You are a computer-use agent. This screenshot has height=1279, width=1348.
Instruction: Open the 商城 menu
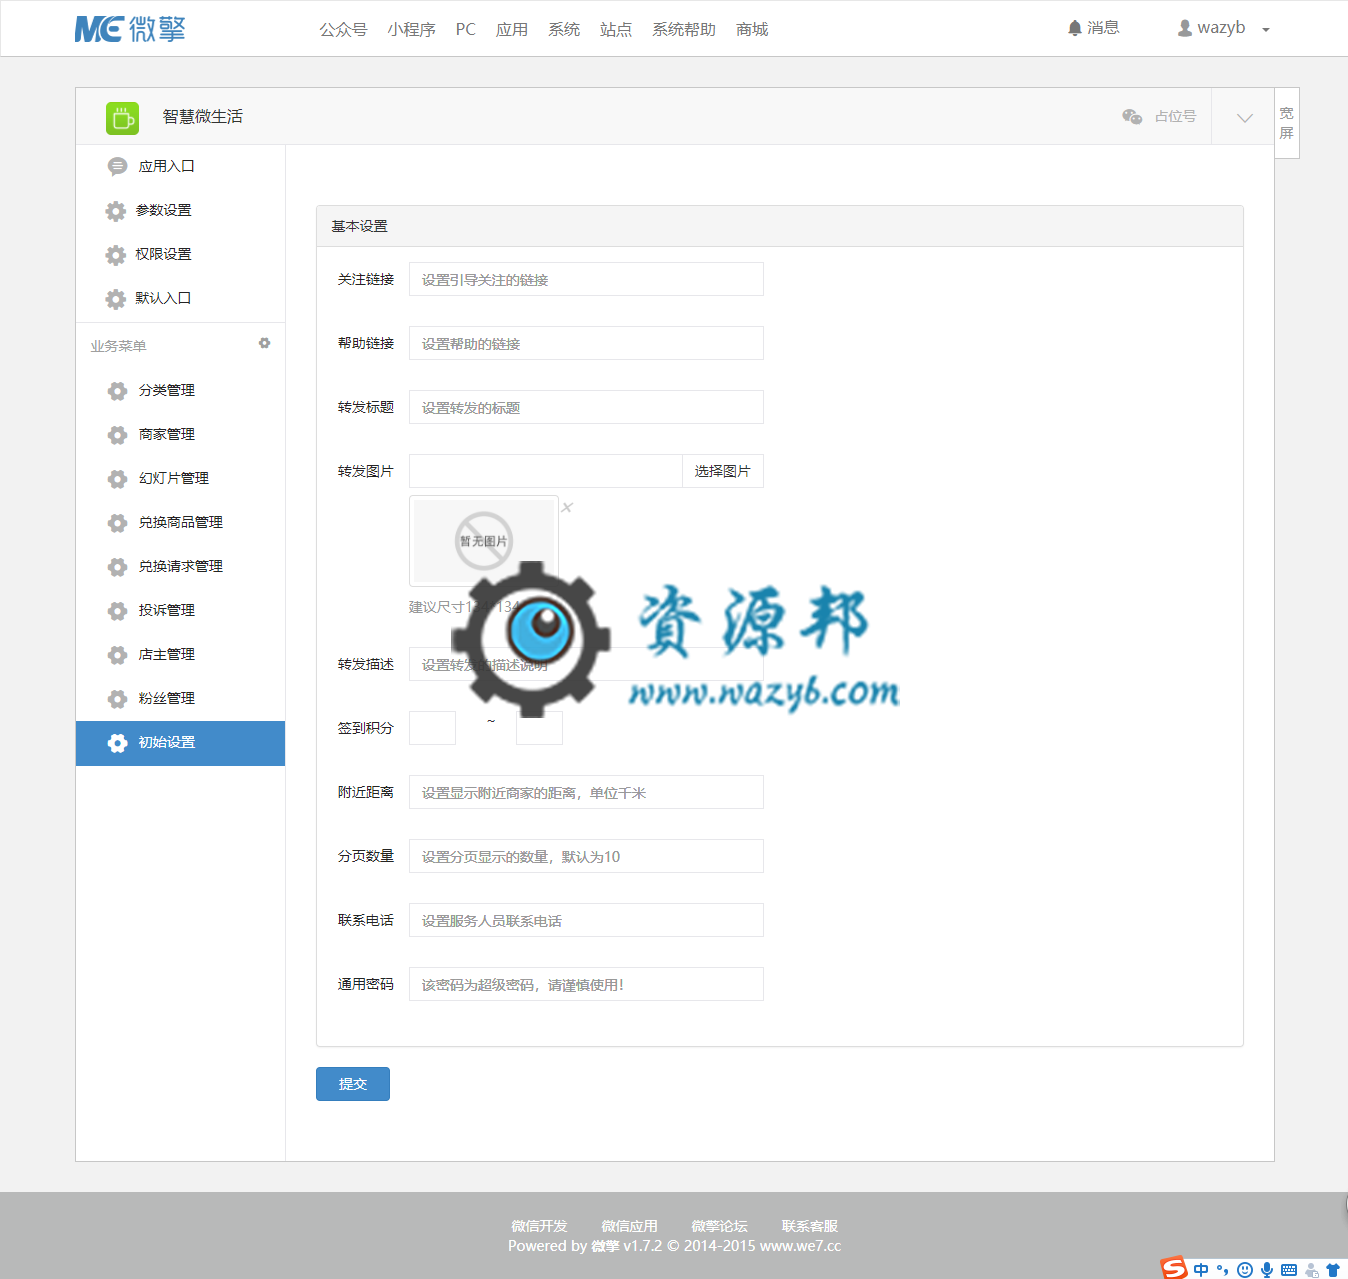click(752, 30)
